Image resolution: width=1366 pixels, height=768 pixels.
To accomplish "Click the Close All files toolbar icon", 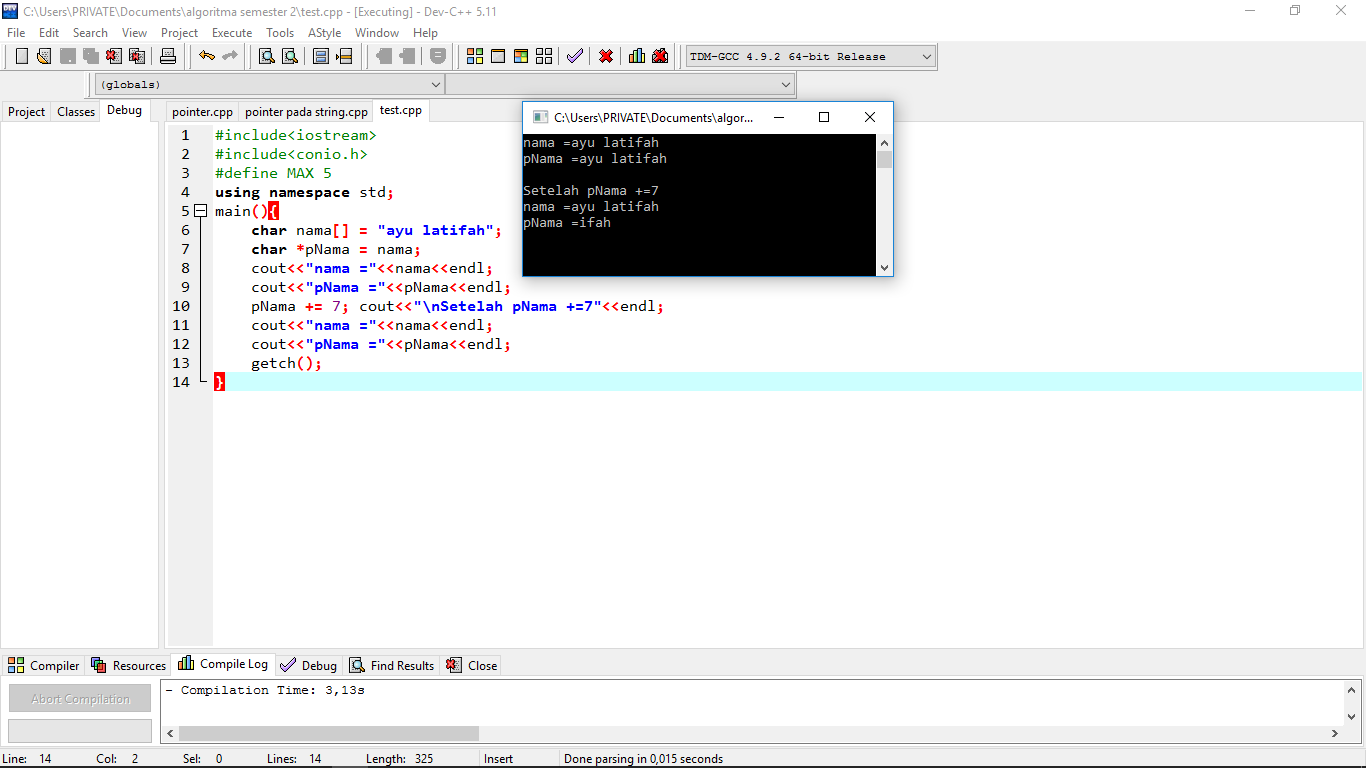I will 137,56.
